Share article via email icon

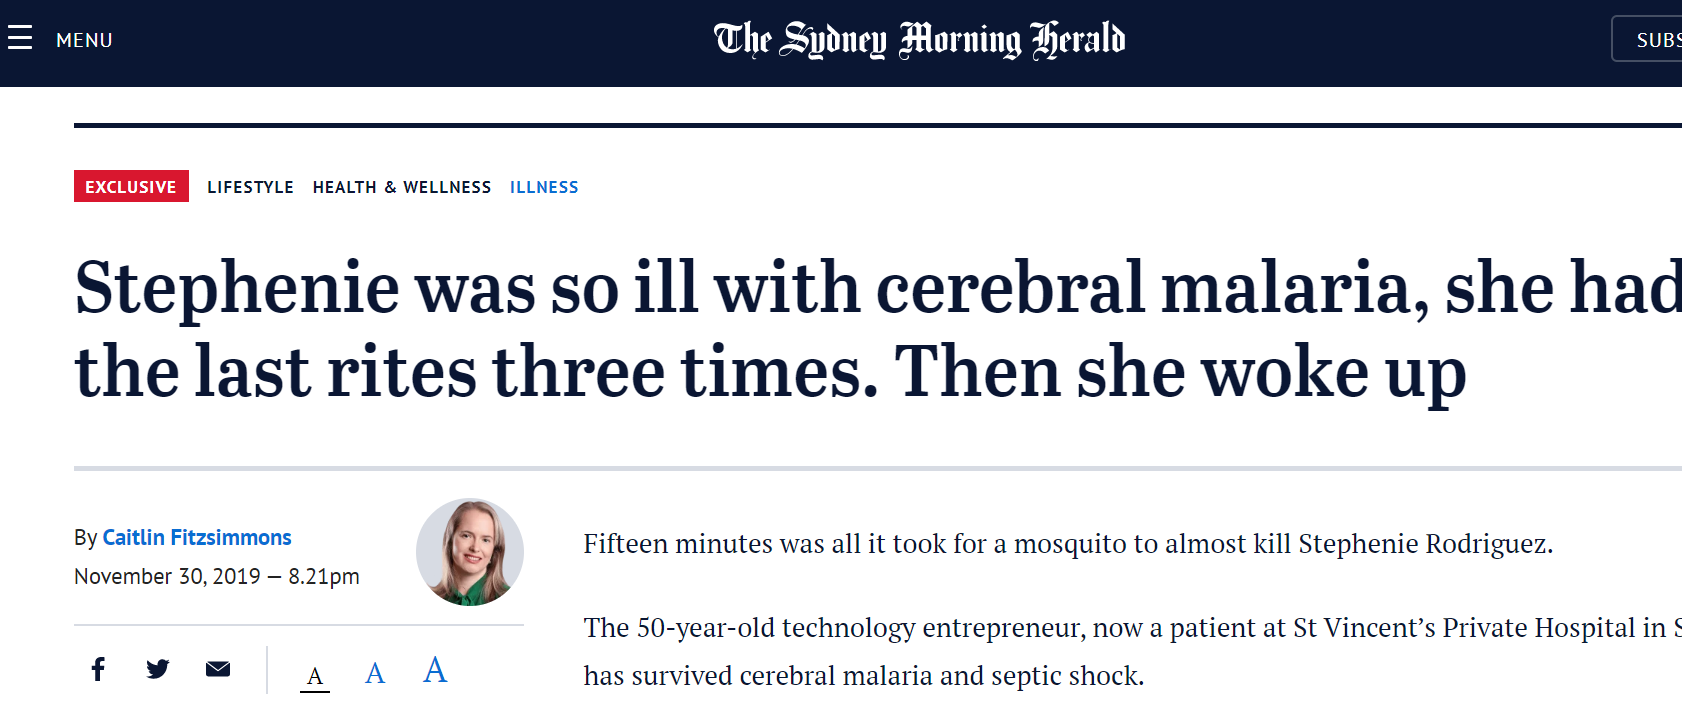click(218, 669)
